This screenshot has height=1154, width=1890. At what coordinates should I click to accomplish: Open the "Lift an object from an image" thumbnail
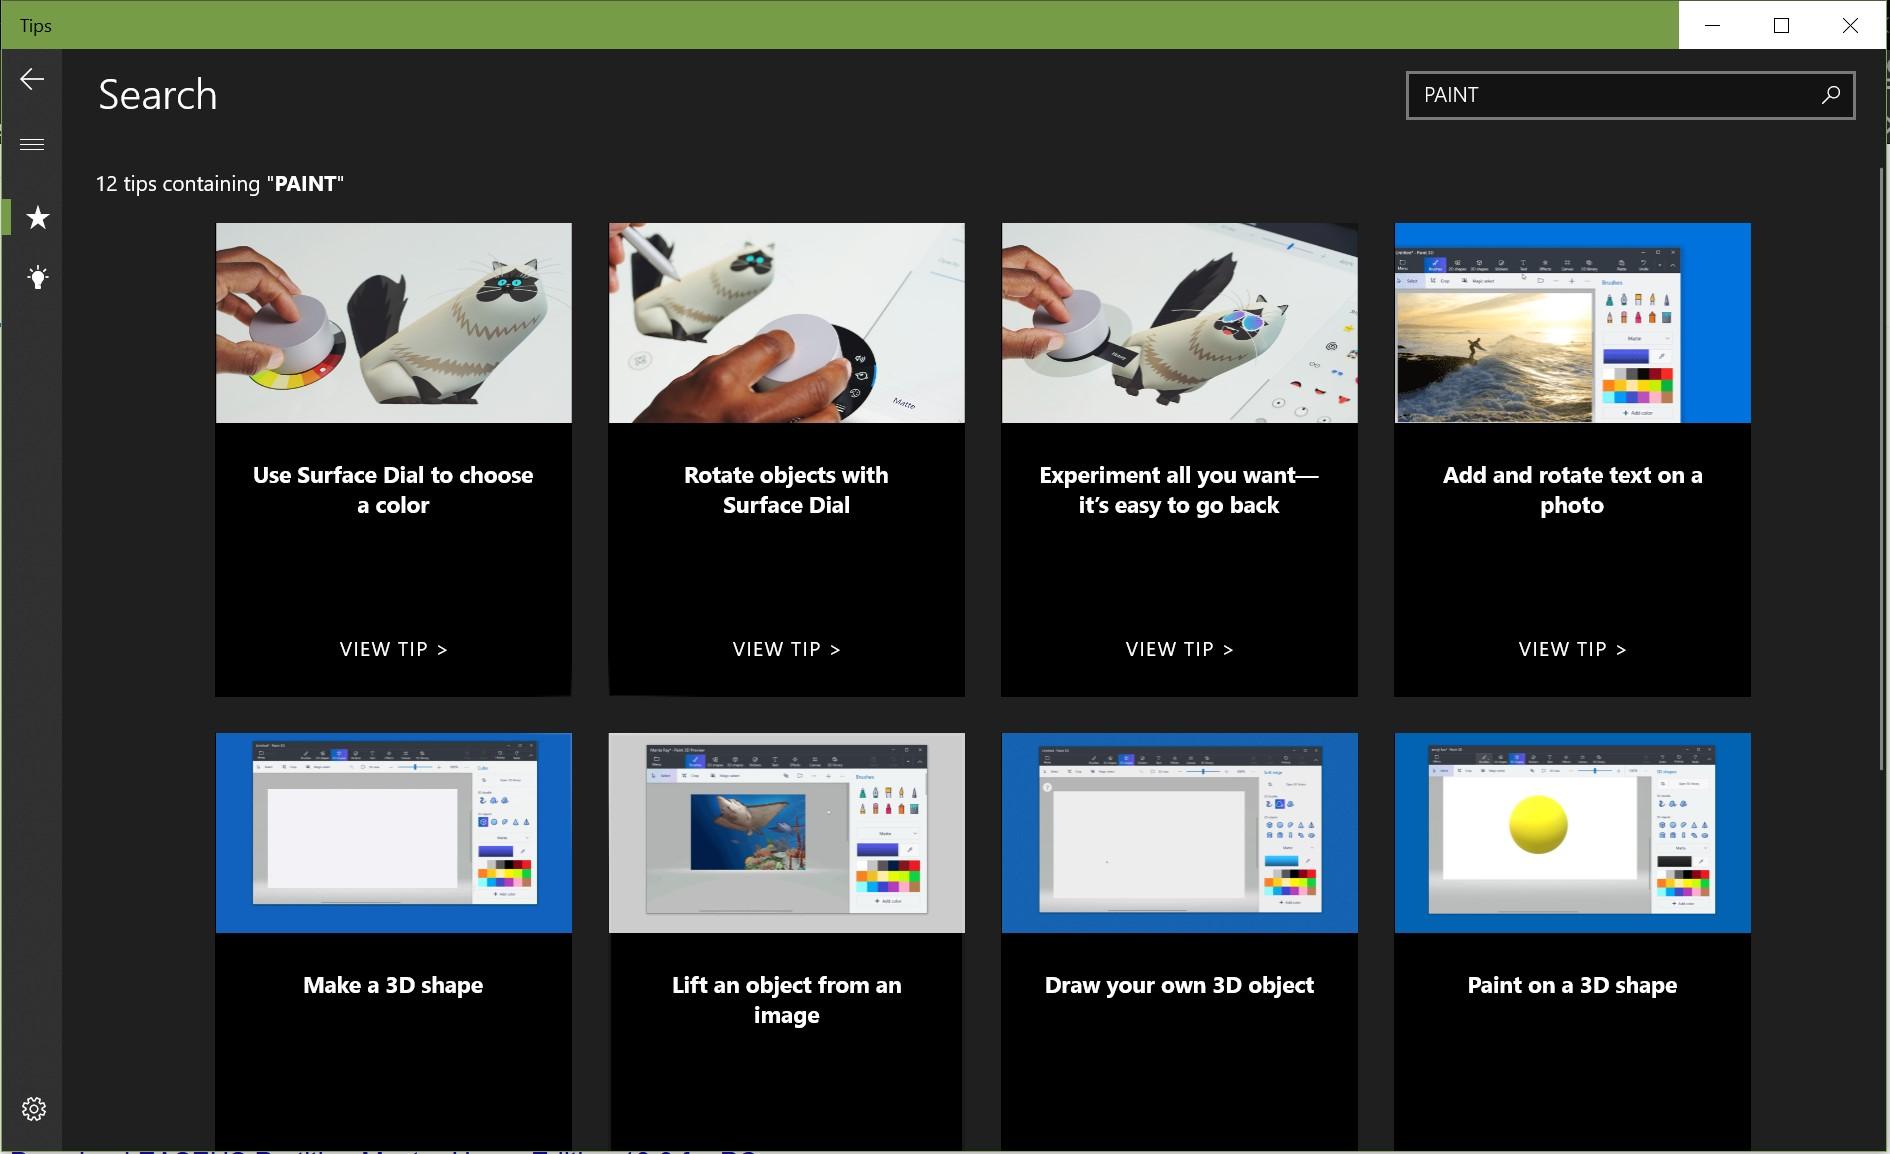click(x=786, y=832)
